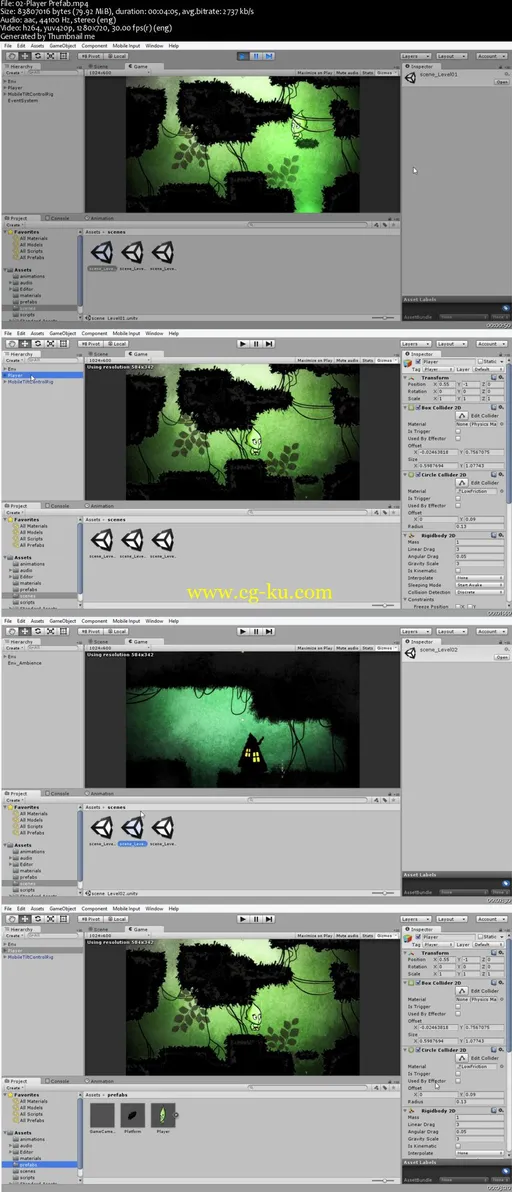The height and width of the screenshot is (1192, 512).
Task: Select the Player prefab thumbnail in fourth frame
Action: coord(163,1115)
